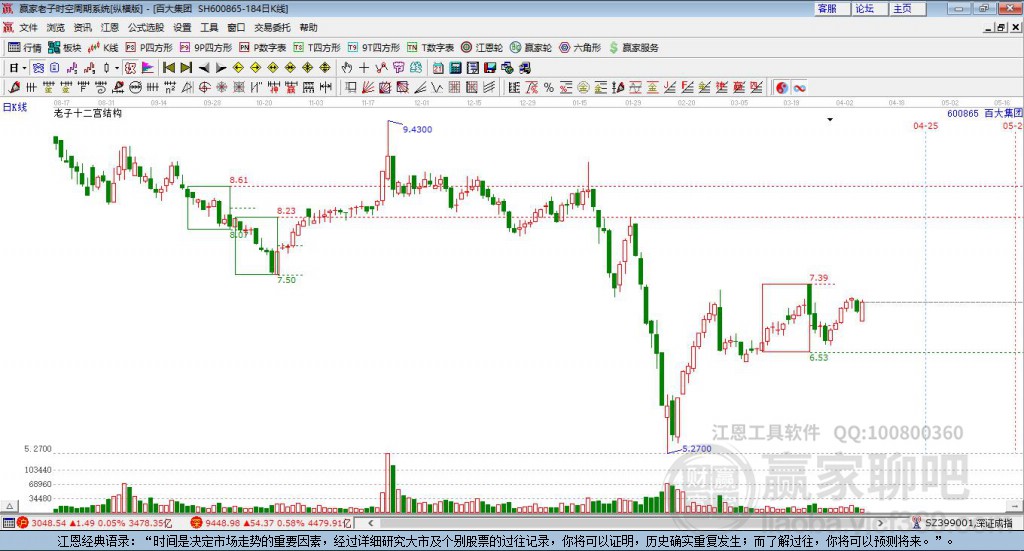This screenshot has width=1024, height=551.
Task: Select the red fan lines tool
Action: tap(368, 87)
